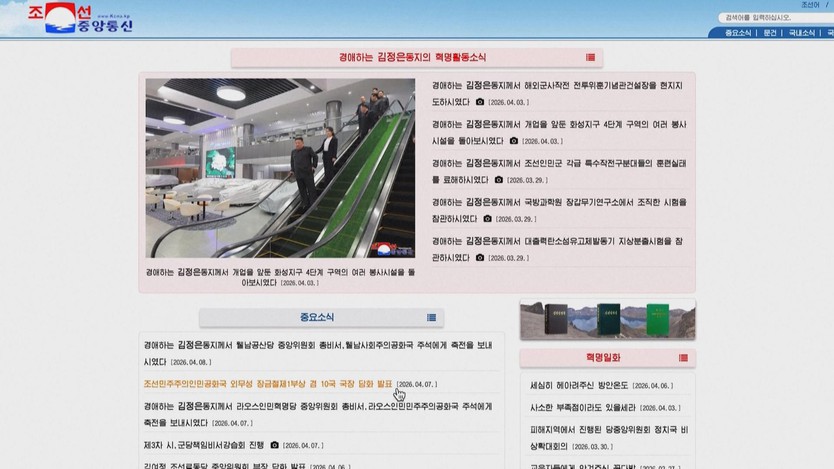Open the 경애하는 김정은동지의 혁명활동소식 section header
Screen dimensions: 834x469
pos(412,57)
